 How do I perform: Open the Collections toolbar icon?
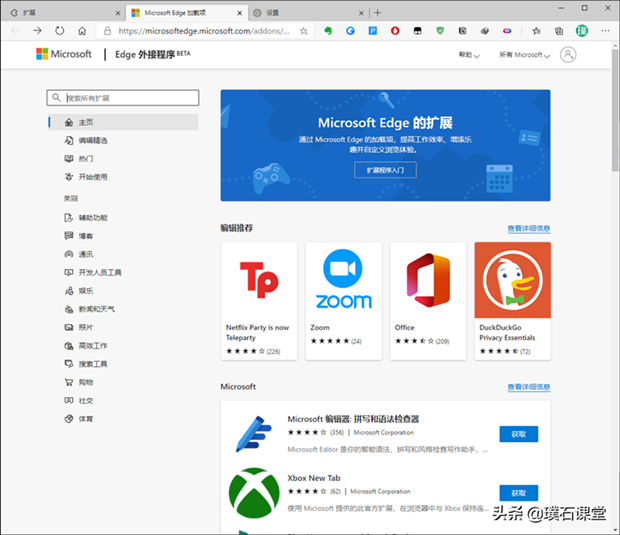tap(559, 31)
